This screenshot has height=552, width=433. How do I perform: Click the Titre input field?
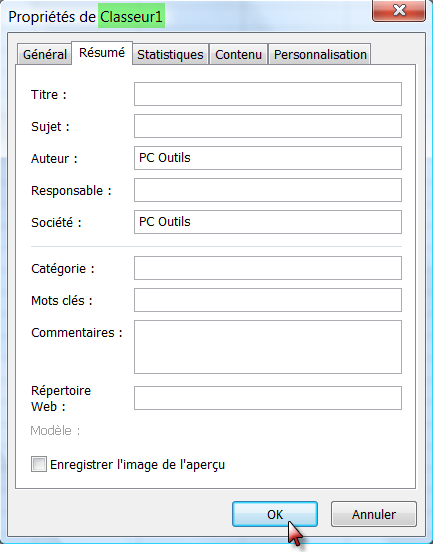pos(268,94)
